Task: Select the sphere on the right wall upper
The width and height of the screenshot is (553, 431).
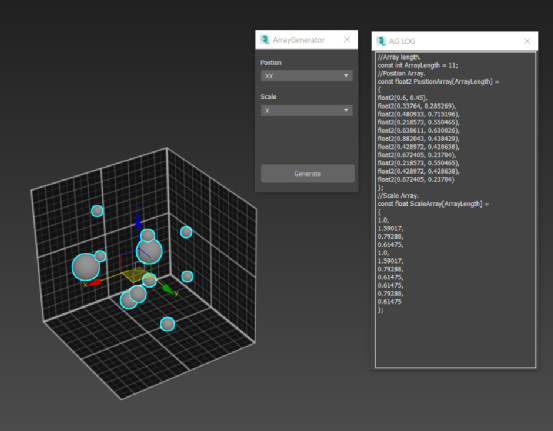Action: (x=186, y=232)
